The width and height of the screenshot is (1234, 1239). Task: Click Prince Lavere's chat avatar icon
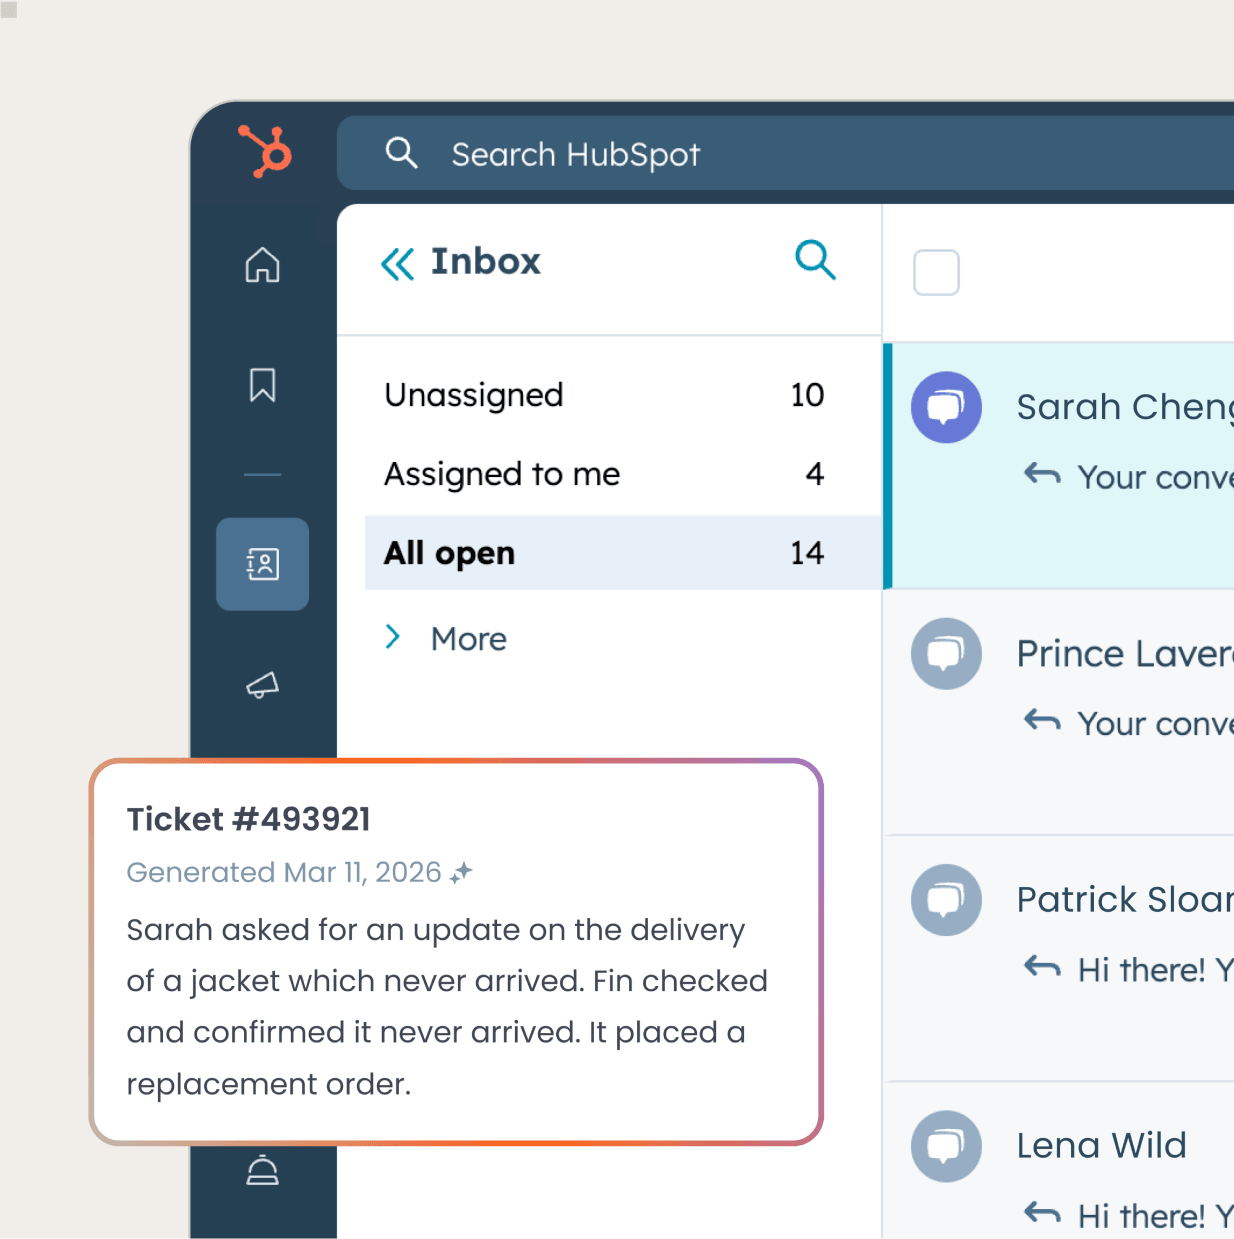946,653
